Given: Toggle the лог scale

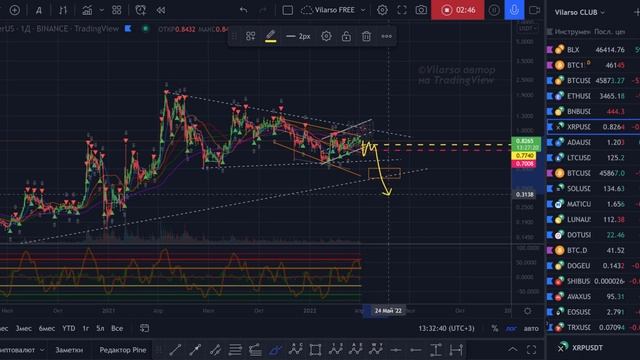Looking at the screenshot, I should click(511, 328).
